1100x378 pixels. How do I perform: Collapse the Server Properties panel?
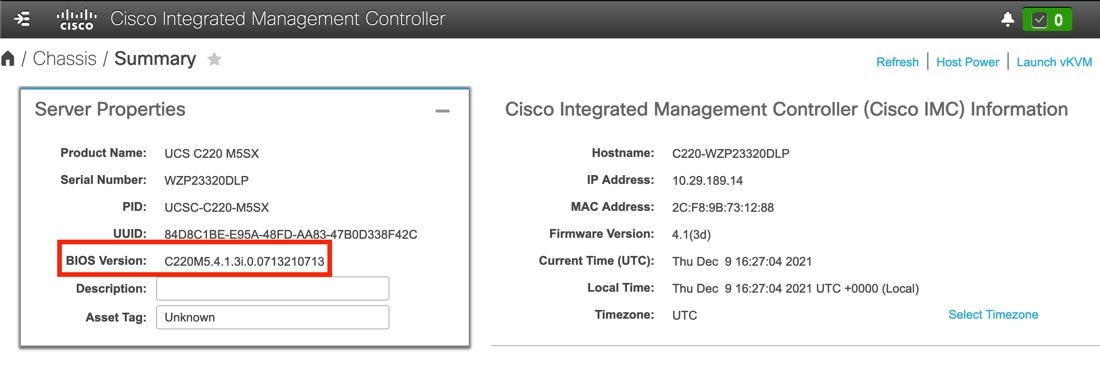(442, 111)
